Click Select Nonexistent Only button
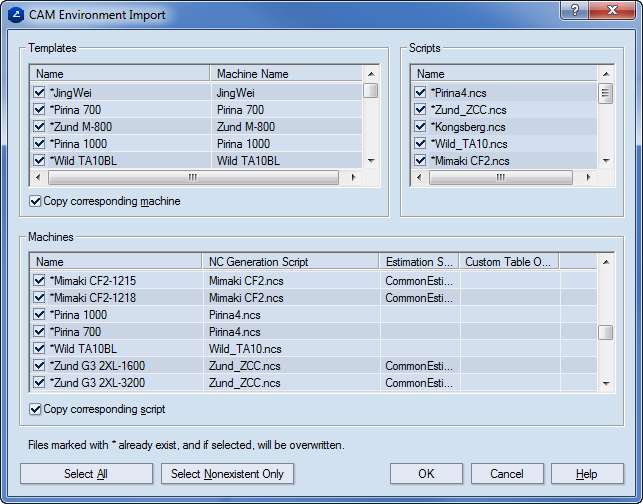This screenshot has height=504, width=643. pyautogui.click(x=228, y=474)
